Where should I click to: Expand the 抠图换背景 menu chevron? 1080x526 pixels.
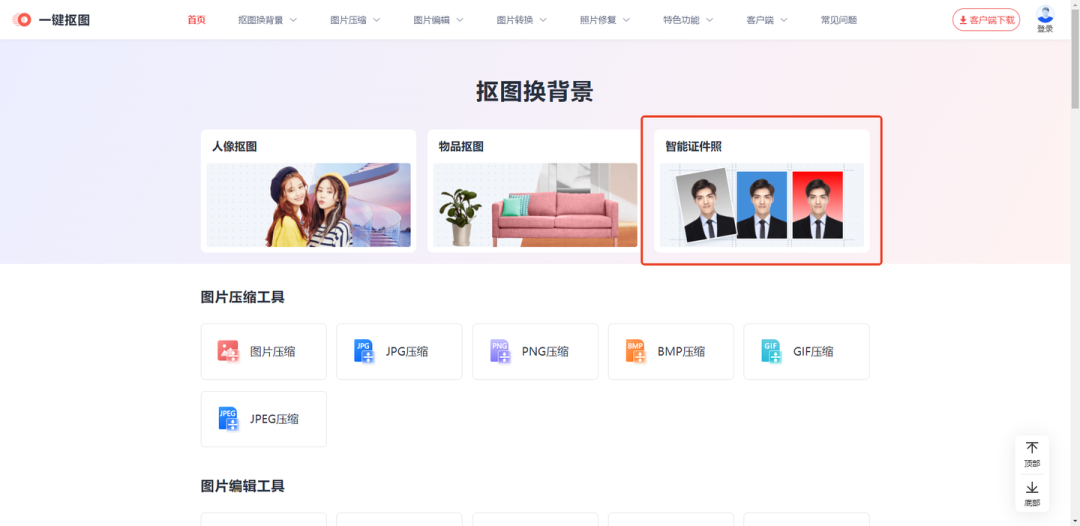pyautogui.click(x=293, y=20)
